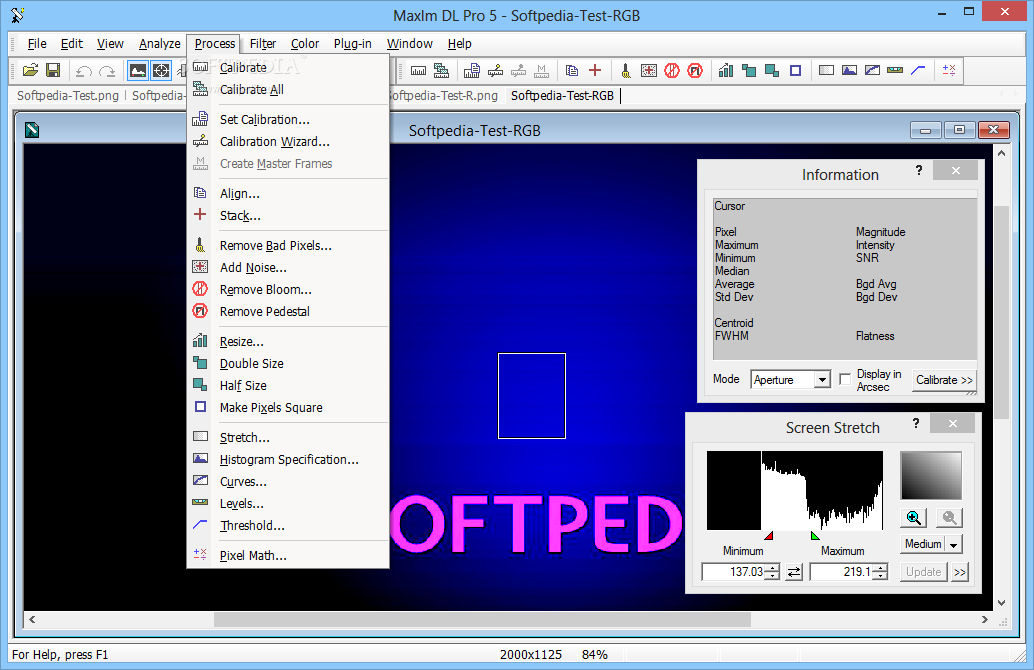The width and height of the screenshot is (1034, 670).
Task: Click the Half Size toolbar icon
Action: (x=772, y=71)
